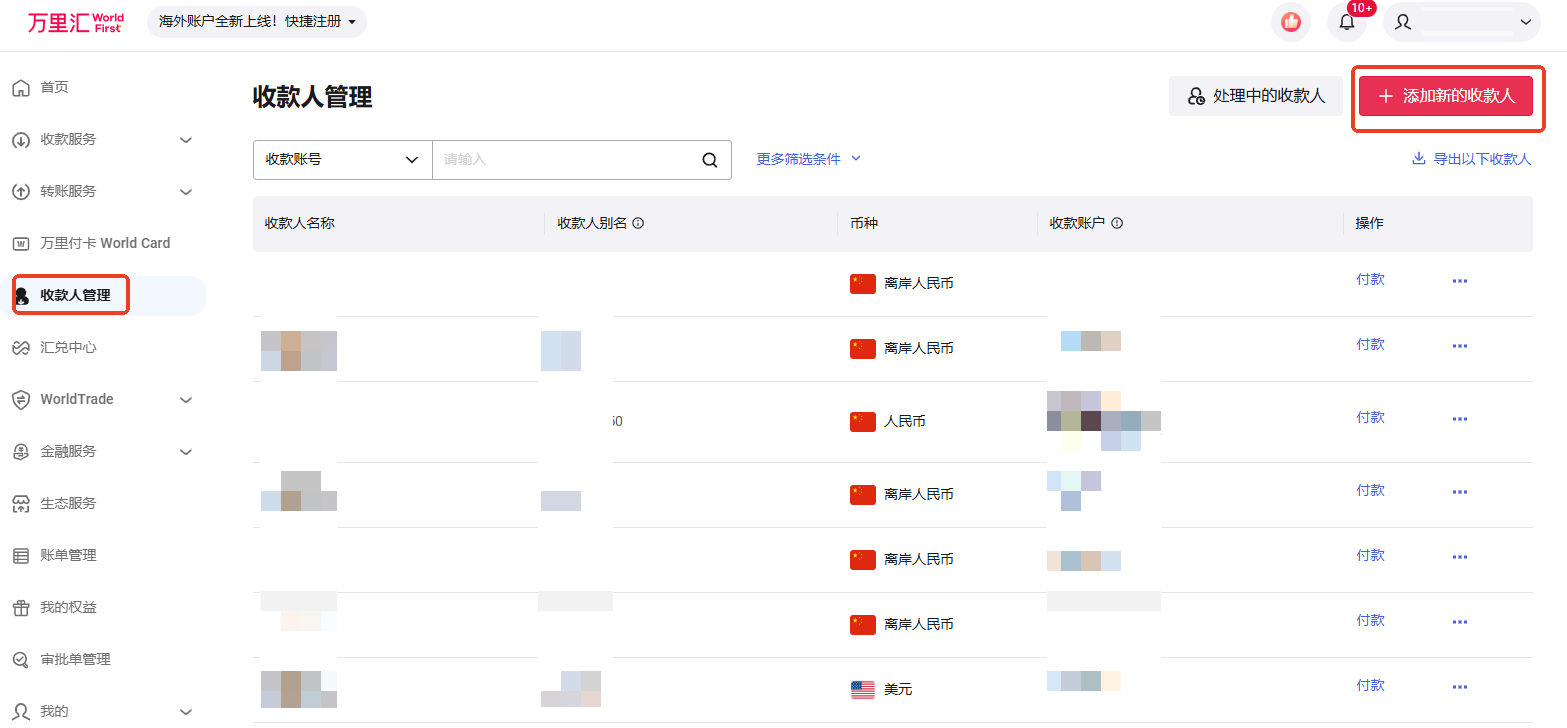Click the 请输入 search input field
Viewport: 1567px width, 728px height.
(565, 160)
